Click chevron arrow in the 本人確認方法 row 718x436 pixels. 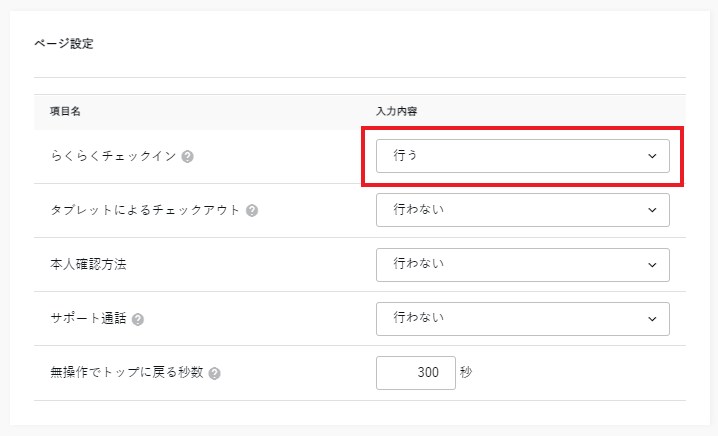(x=652, y=264)
